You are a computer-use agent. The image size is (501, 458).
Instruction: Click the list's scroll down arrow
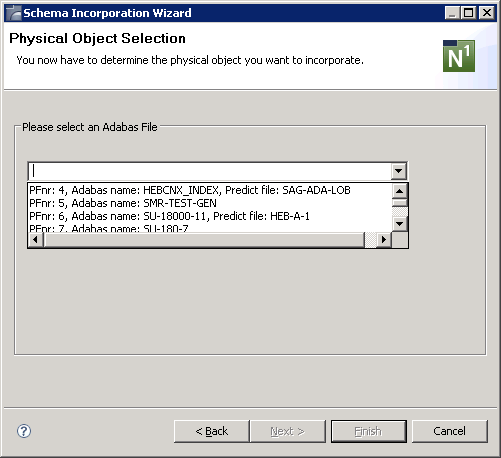click(x=399, y=223)
